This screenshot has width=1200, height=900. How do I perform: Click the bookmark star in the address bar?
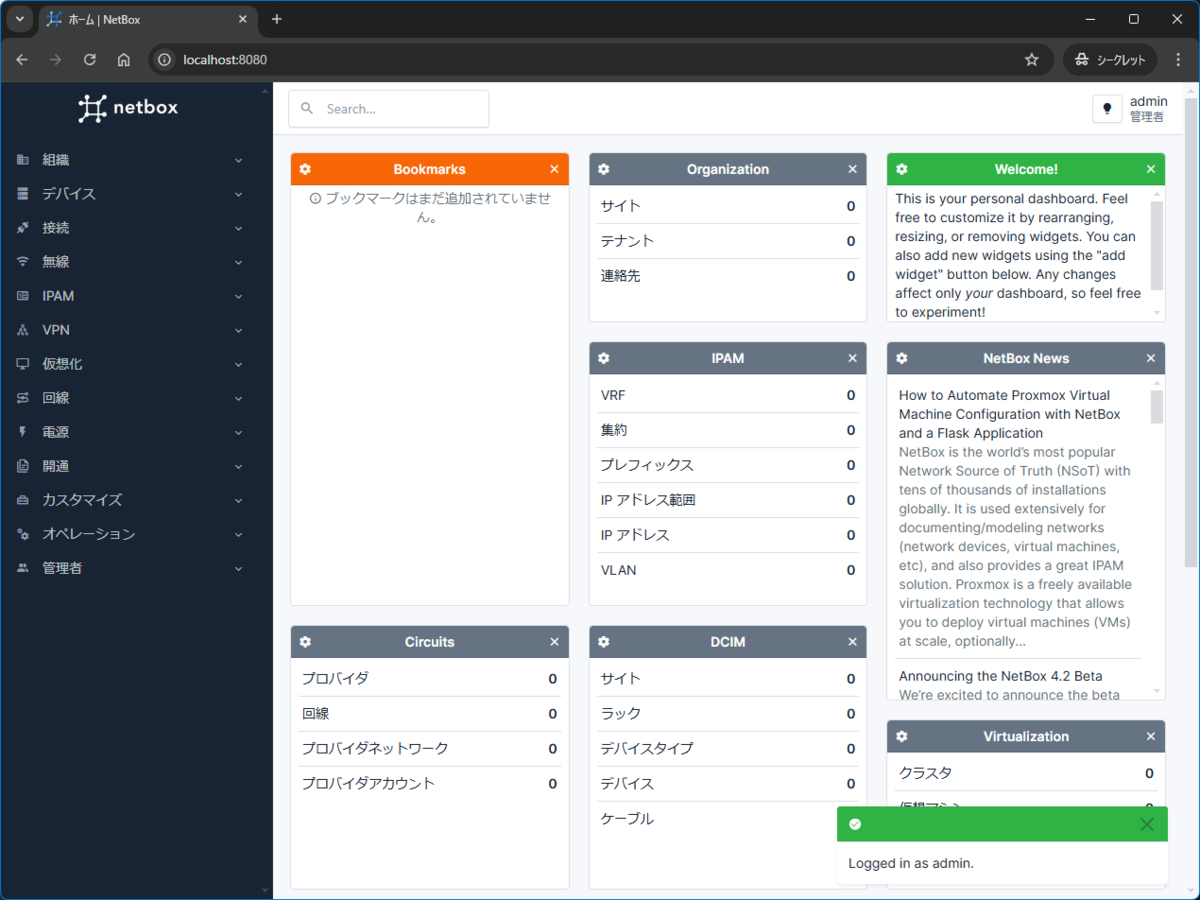coord(1032,60)
